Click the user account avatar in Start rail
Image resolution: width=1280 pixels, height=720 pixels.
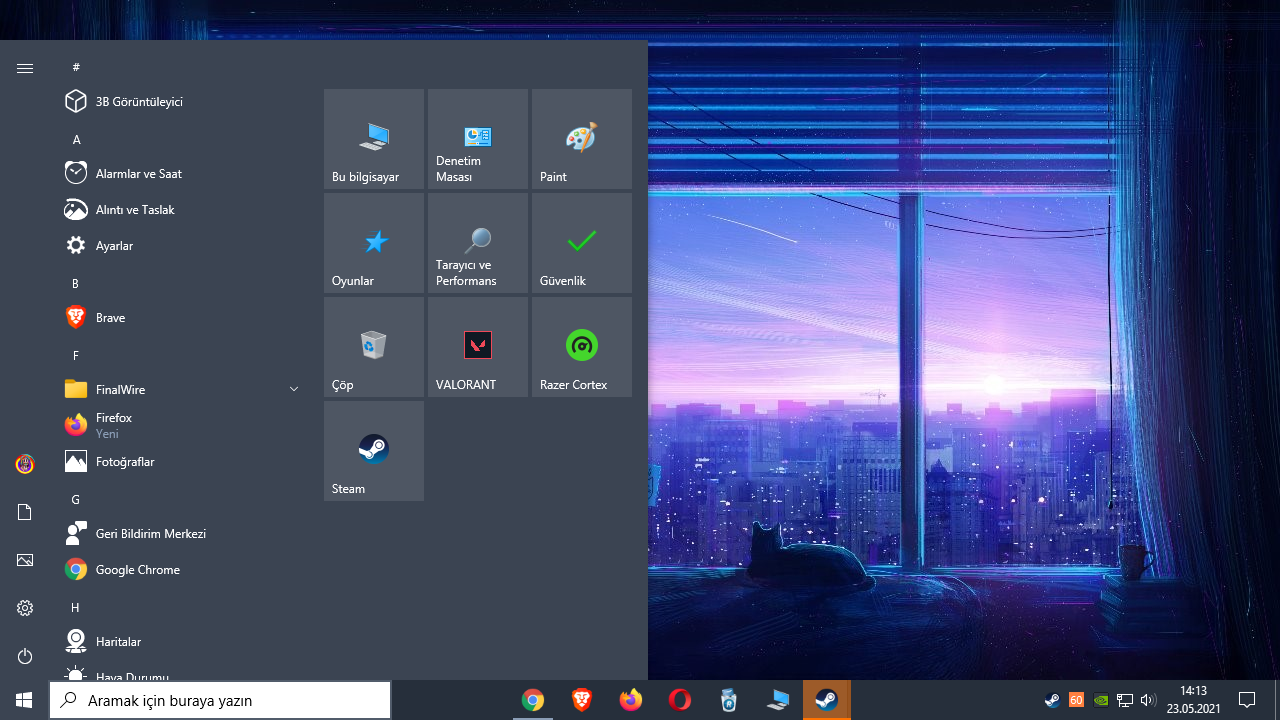click(x=25, y=464)
